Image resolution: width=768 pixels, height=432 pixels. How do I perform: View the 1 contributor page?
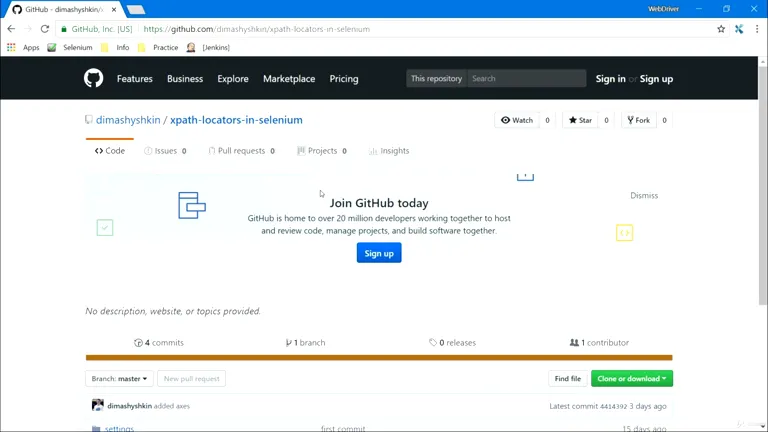point(599,343)
